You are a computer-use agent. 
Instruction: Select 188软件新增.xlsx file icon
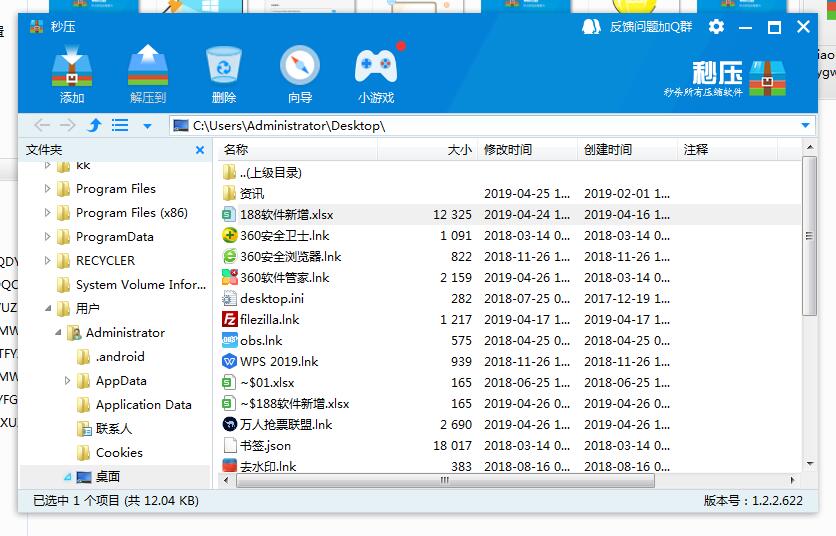coord(229,214)
